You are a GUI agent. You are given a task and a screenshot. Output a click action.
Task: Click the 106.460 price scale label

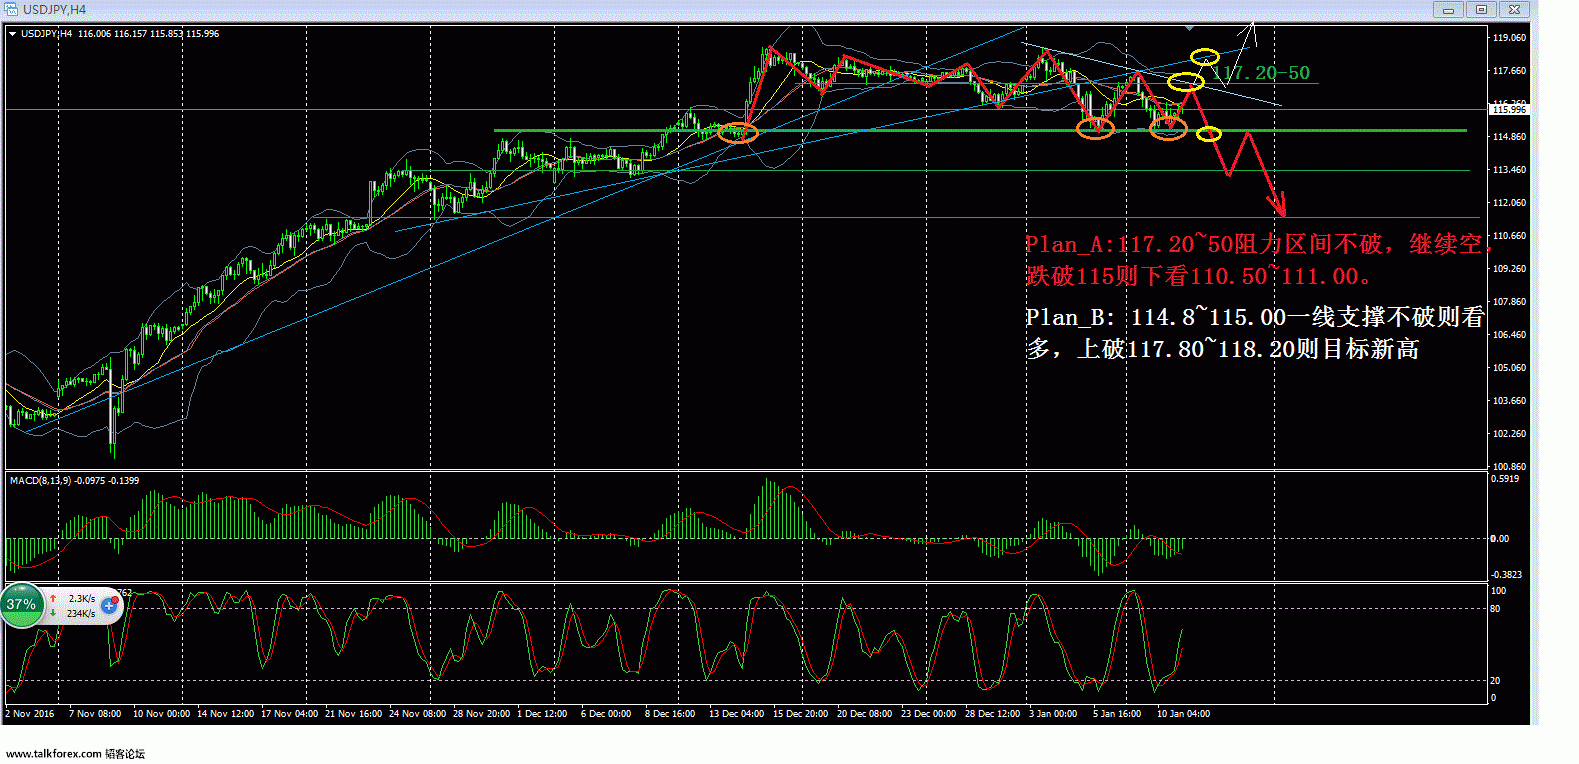1509,335
